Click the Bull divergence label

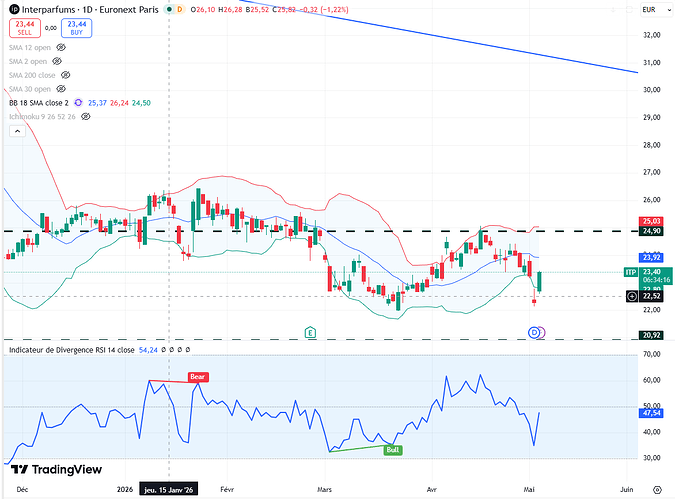point(392,450)
